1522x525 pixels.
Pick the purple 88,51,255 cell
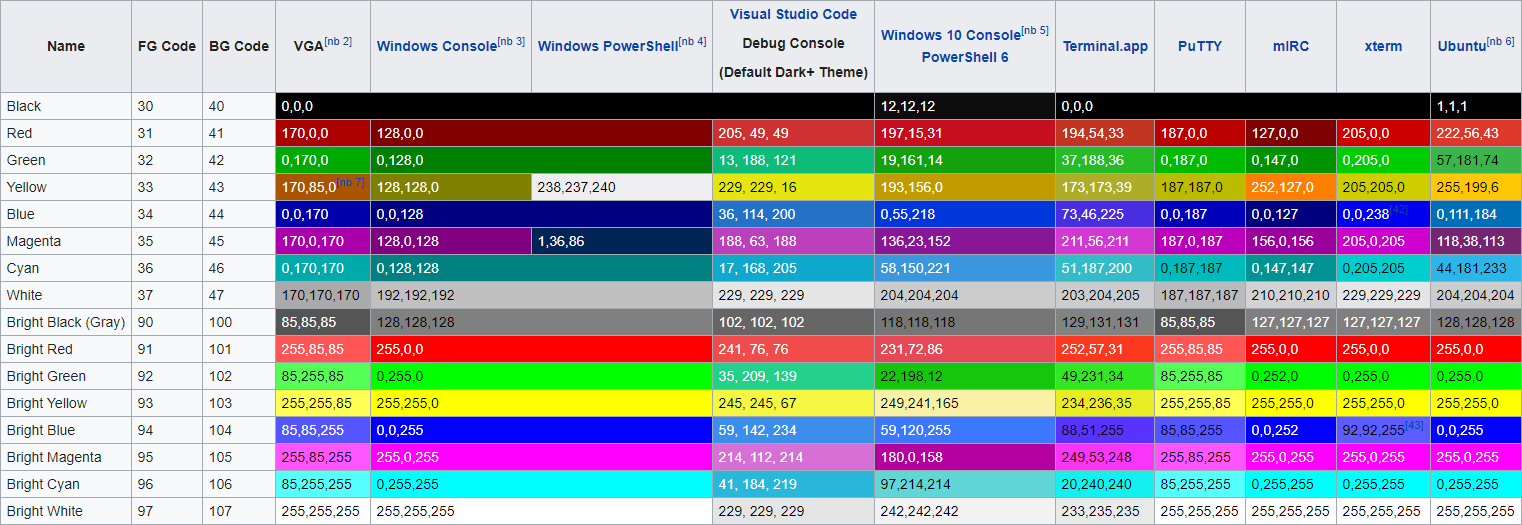tap(1105, 430)
